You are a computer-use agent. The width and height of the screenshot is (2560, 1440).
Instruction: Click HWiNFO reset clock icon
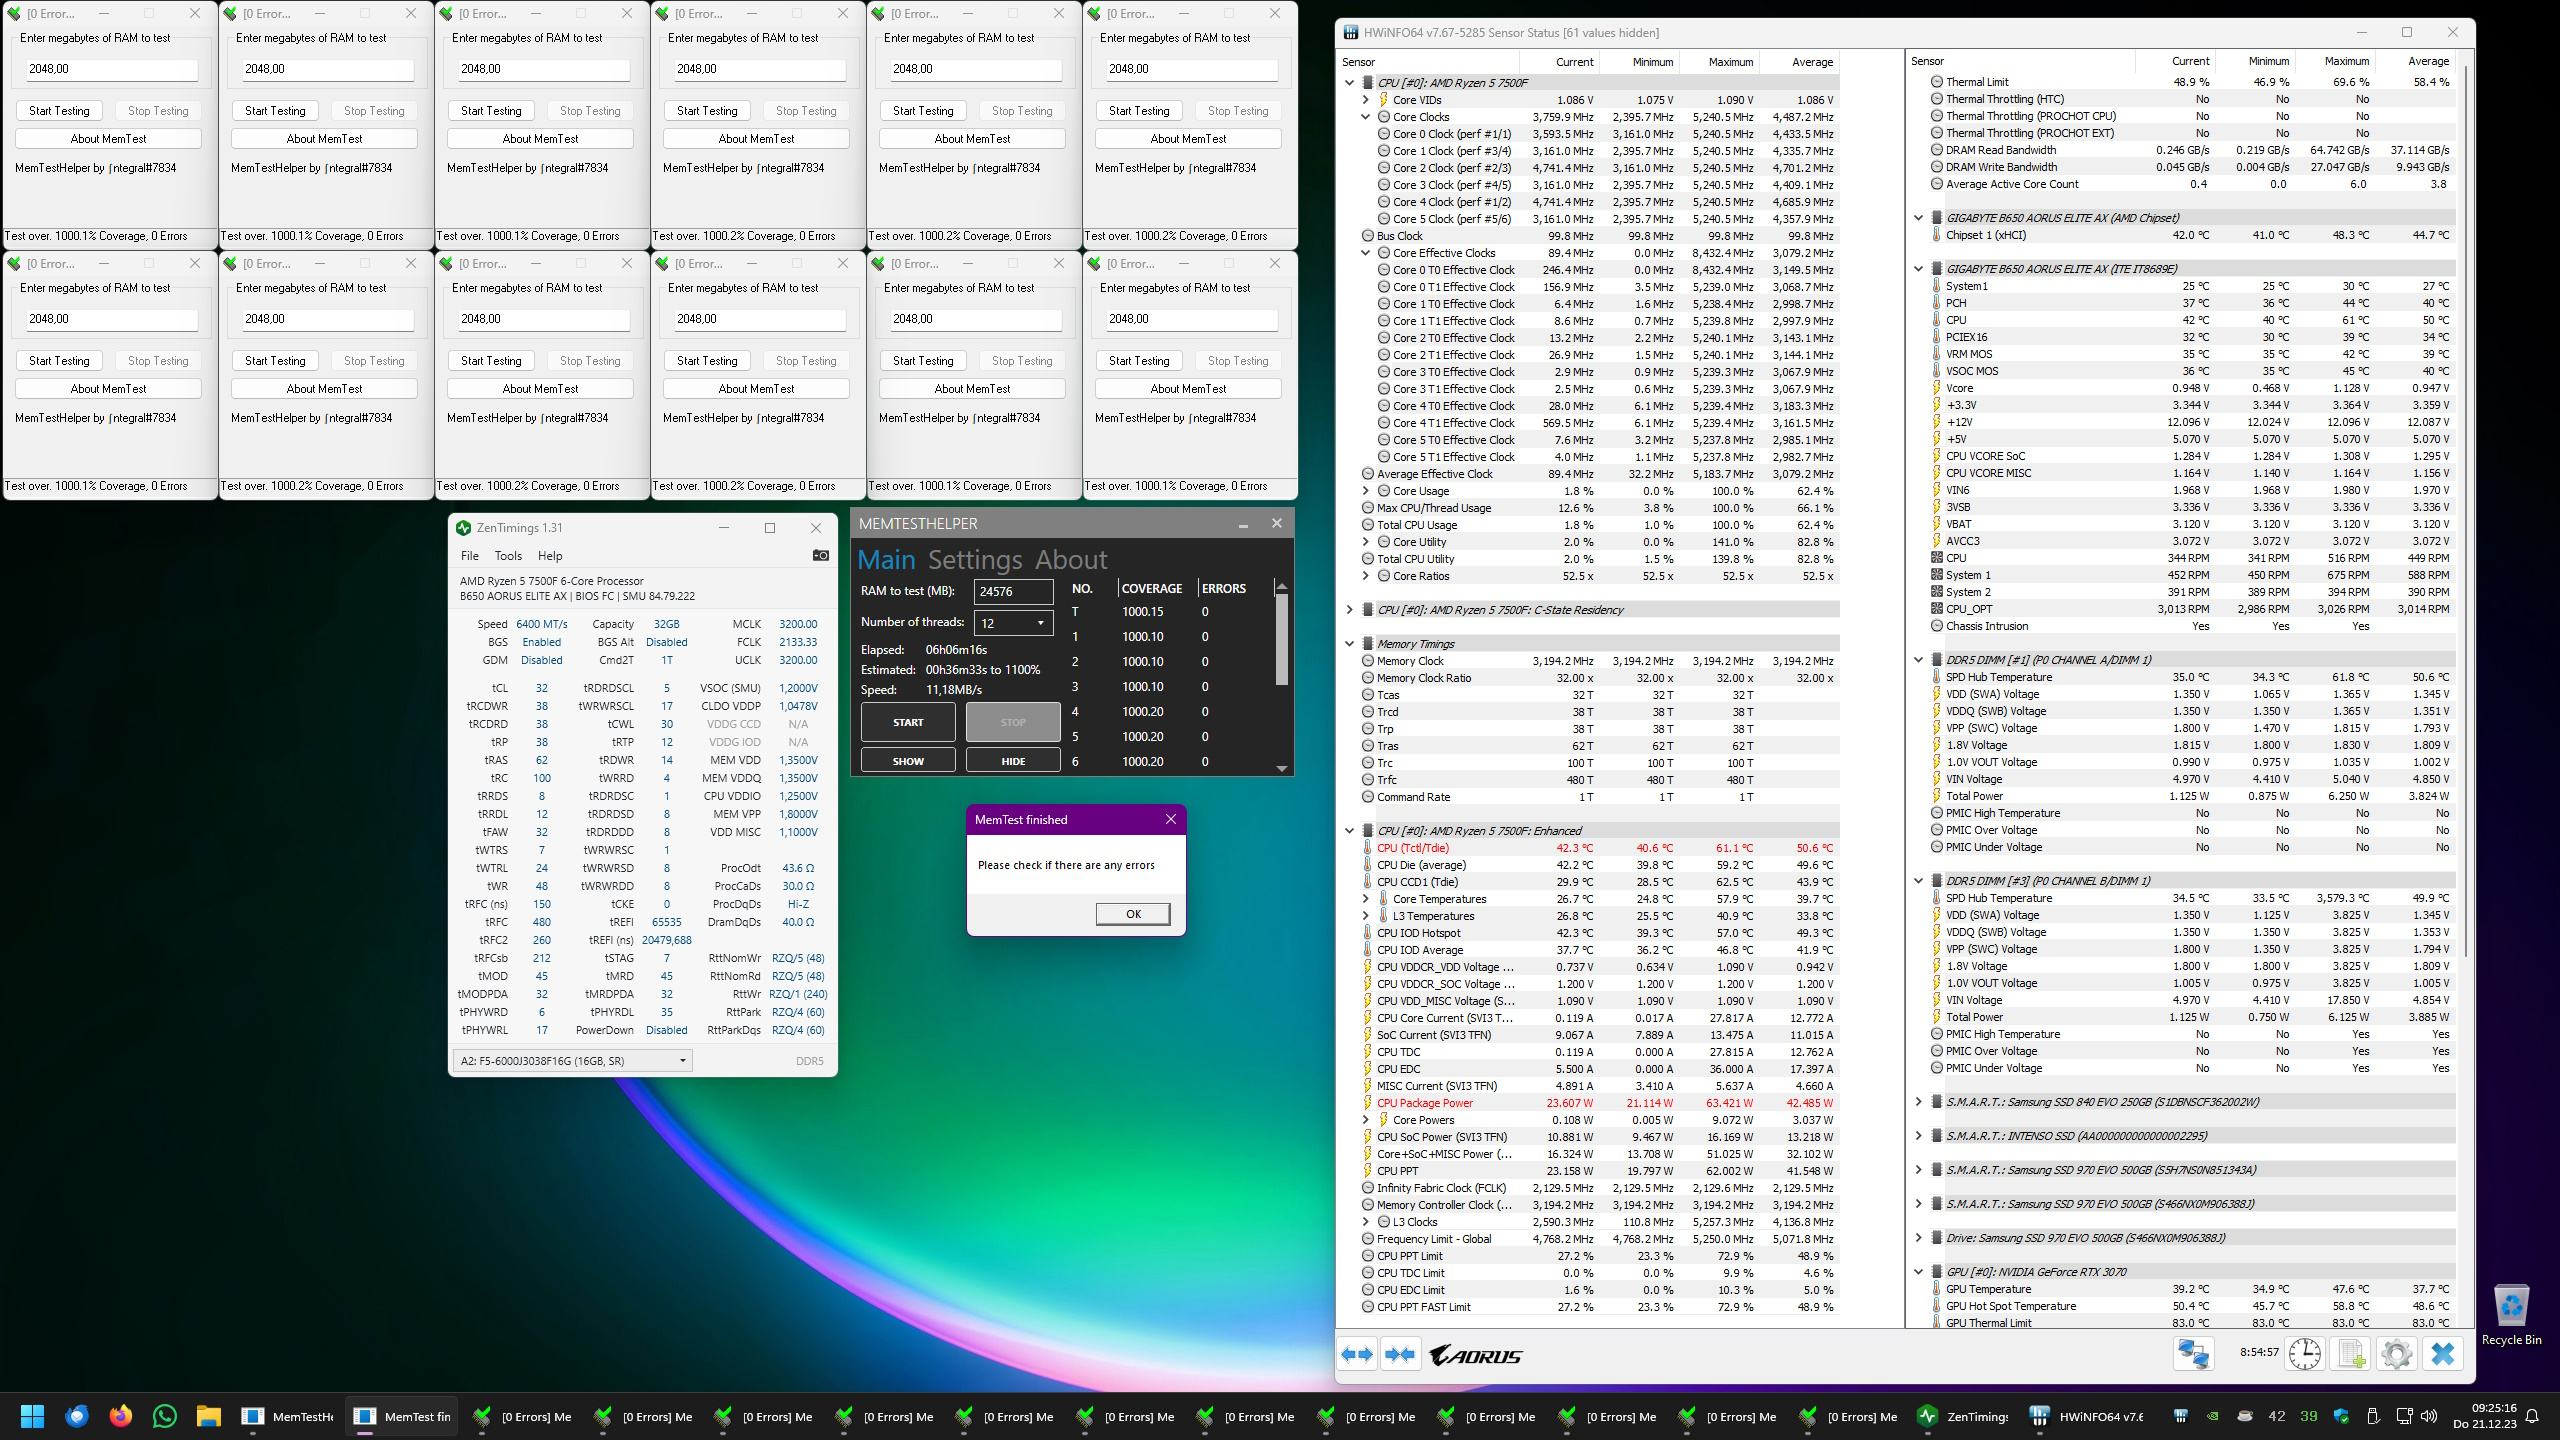(x=2305, y=1354)
